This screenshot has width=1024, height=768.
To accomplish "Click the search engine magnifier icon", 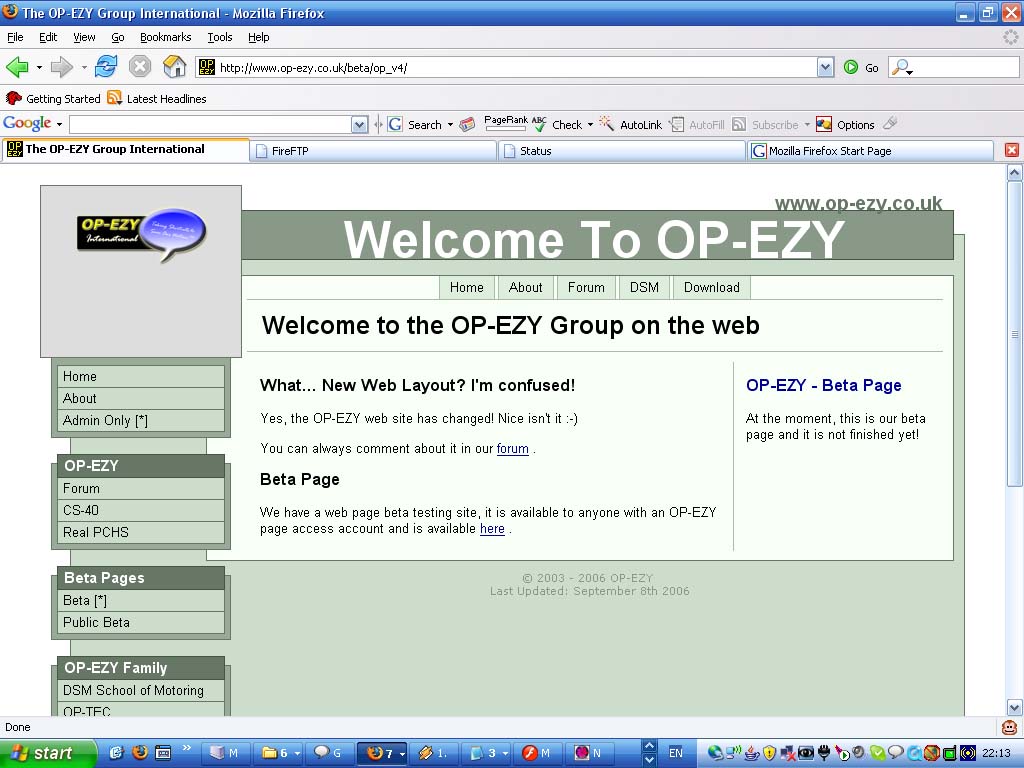I will pos(901,67).
